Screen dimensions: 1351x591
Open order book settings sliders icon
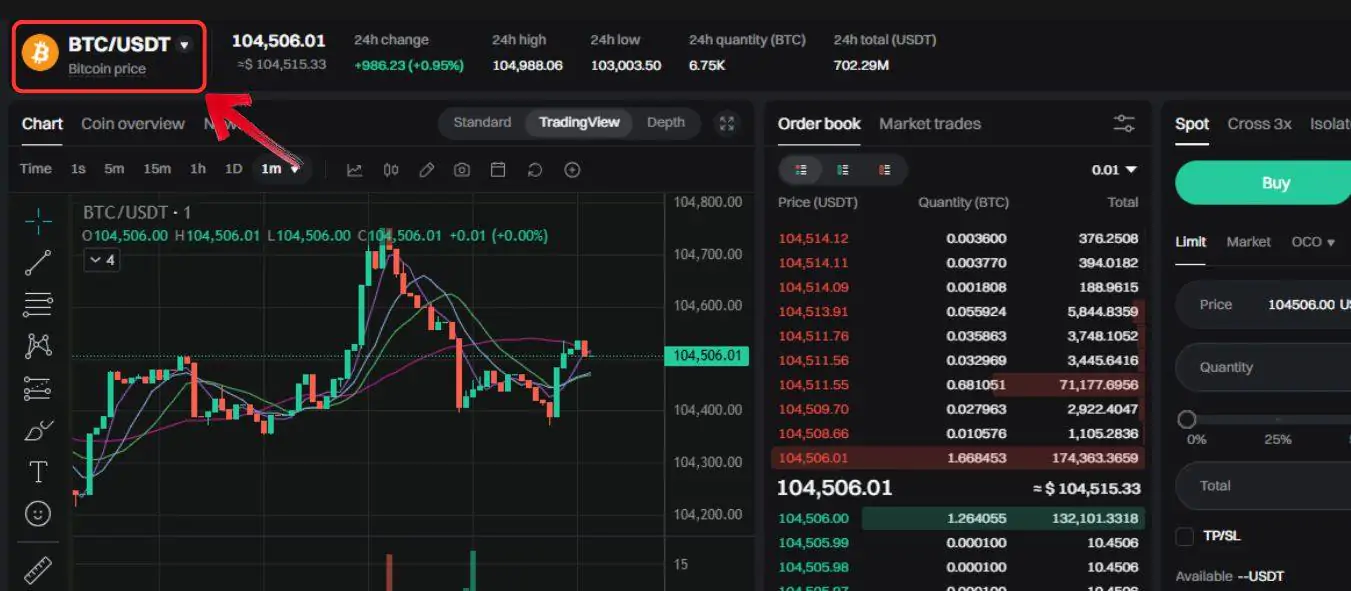[1124, 124]
